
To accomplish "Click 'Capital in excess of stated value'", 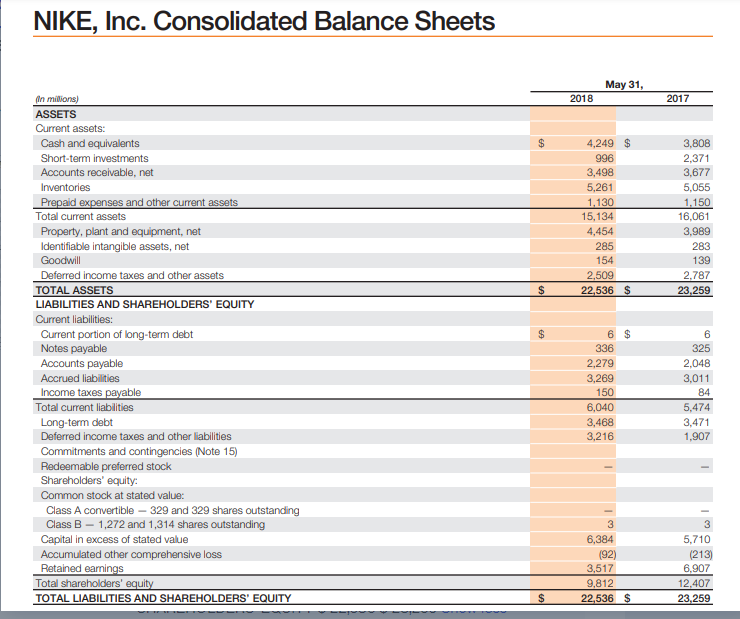I will point(114,540).
